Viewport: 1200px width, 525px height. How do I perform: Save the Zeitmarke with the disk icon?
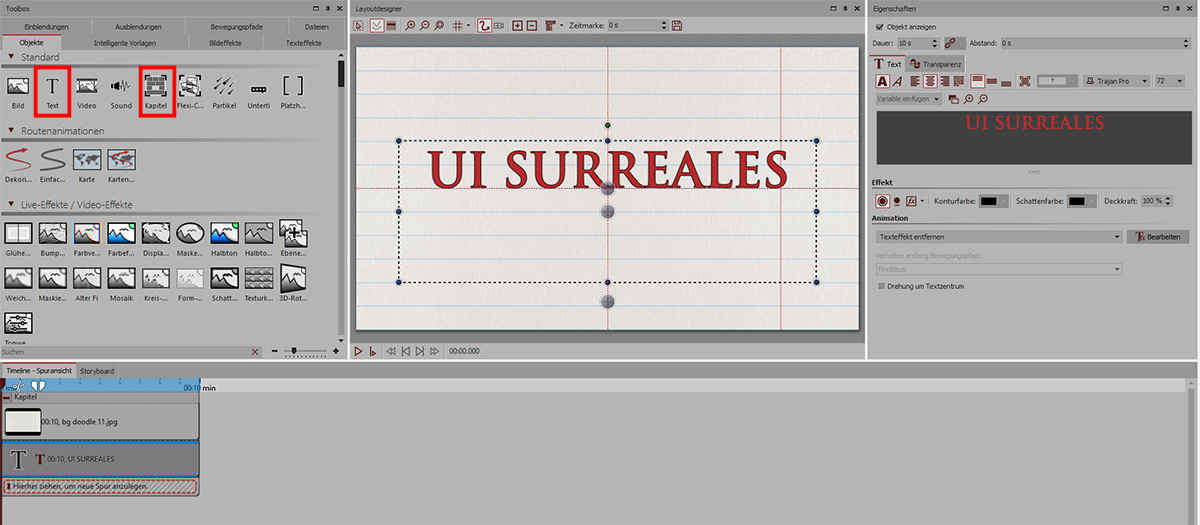677,24
